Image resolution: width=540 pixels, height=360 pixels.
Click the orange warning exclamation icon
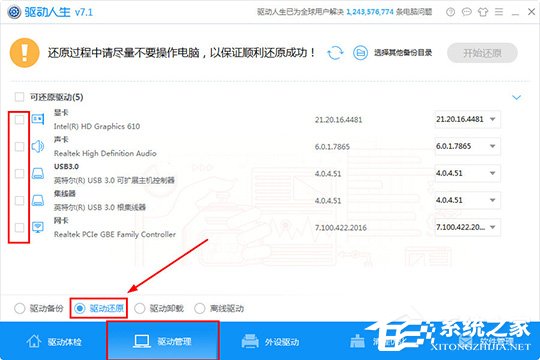24,53
